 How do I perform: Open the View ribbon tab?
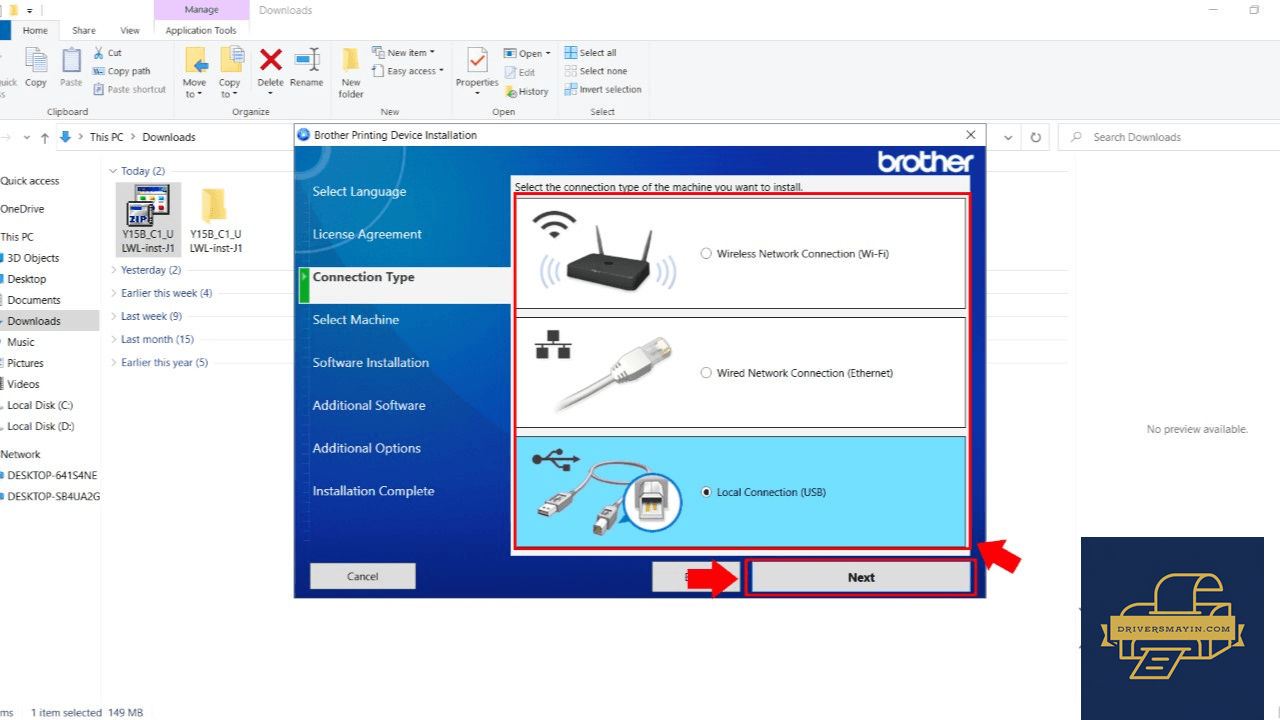point(130,31)
